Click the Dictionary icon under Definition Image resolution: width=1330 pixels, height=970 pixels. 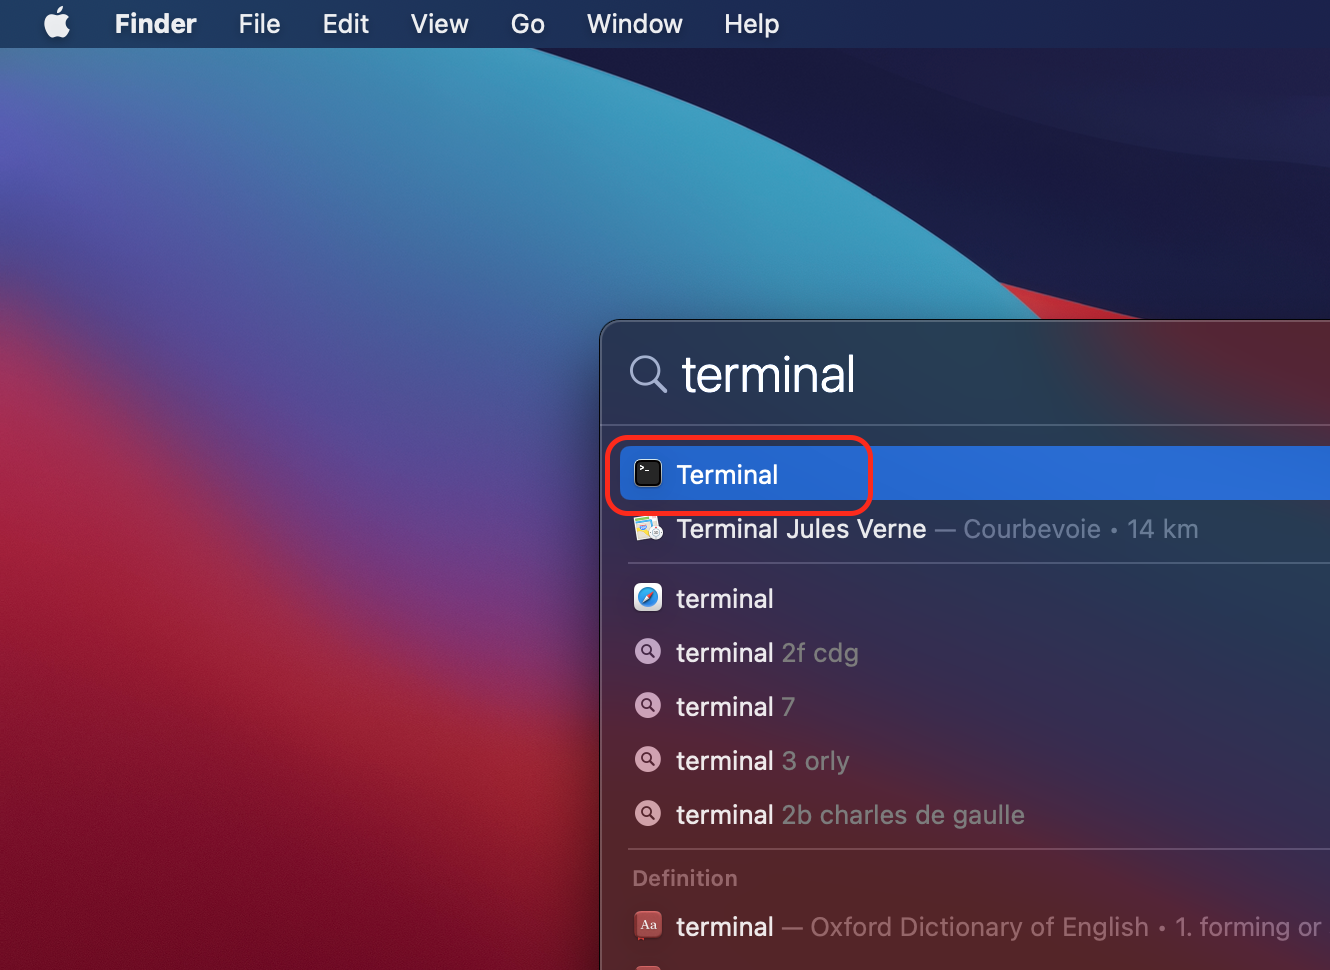pos(648,926)
